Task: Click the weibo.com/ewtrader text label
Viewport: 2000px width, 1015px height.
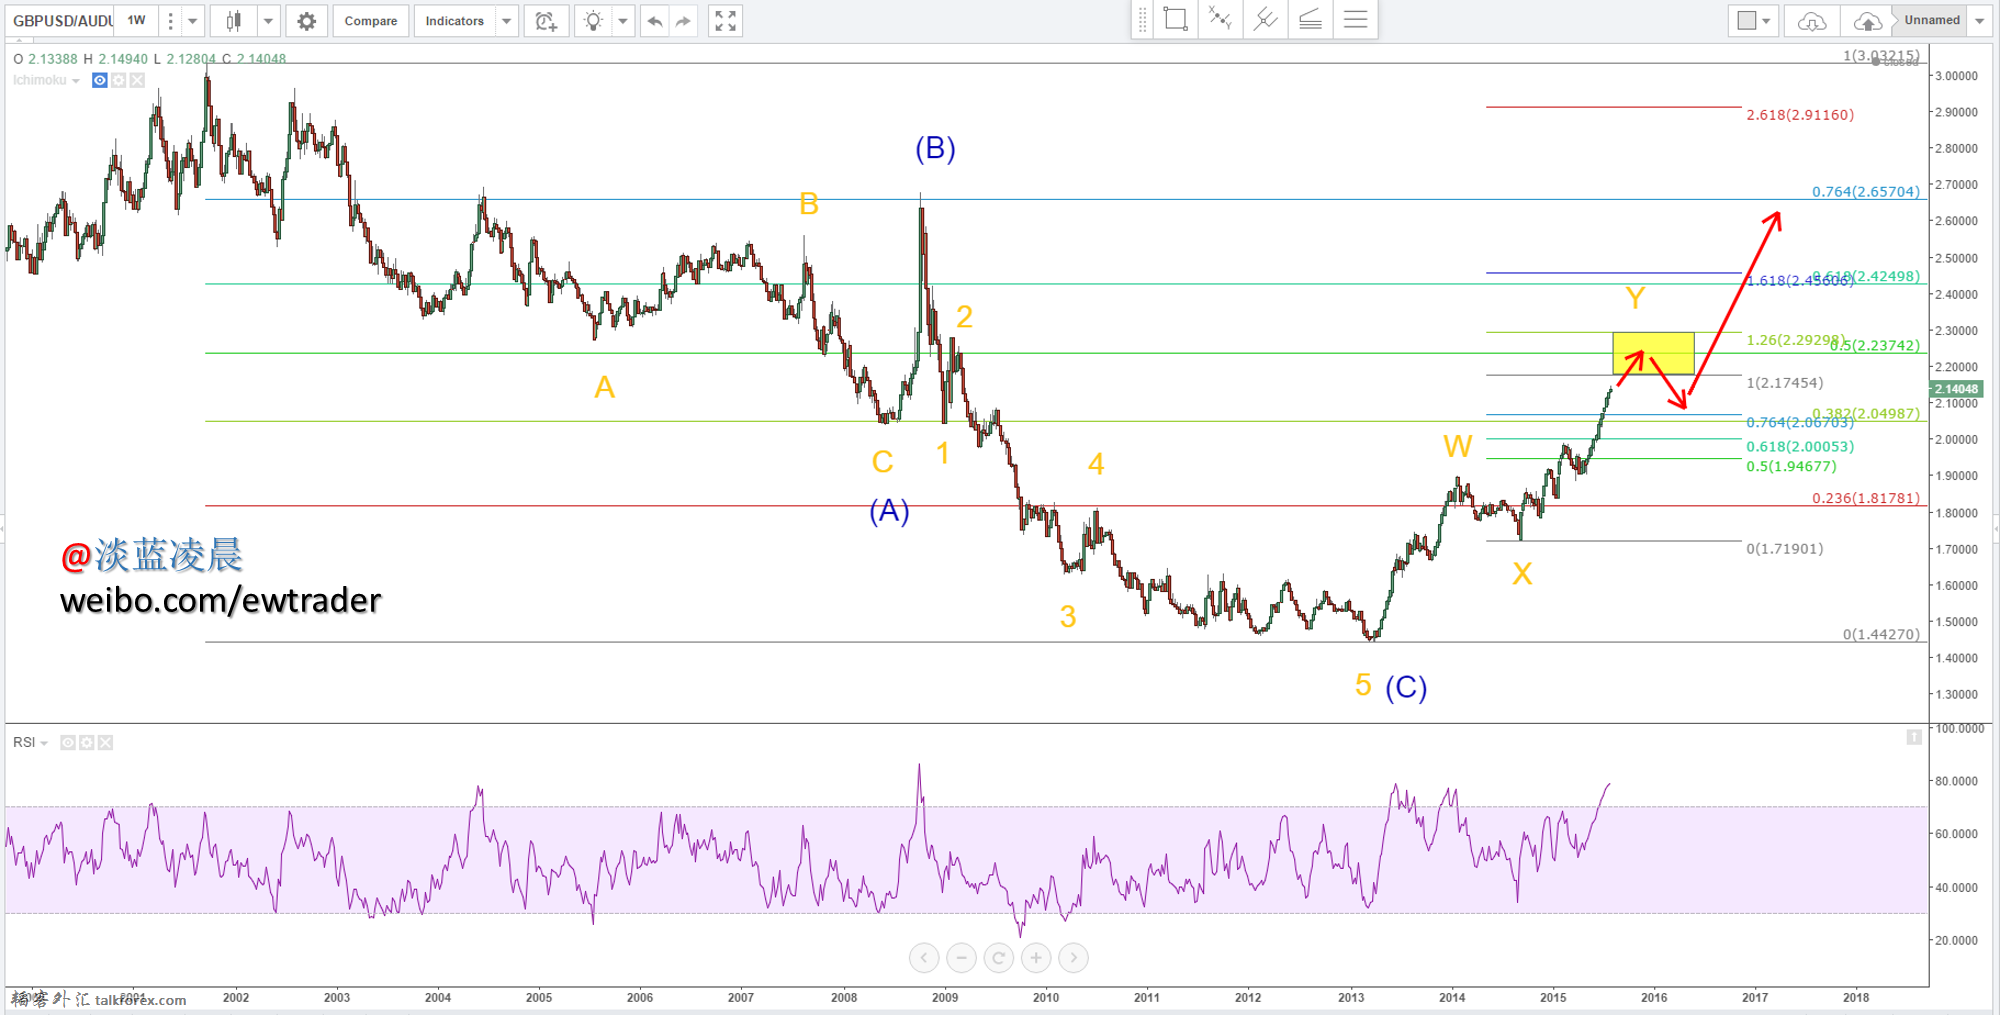Action: 221,600
